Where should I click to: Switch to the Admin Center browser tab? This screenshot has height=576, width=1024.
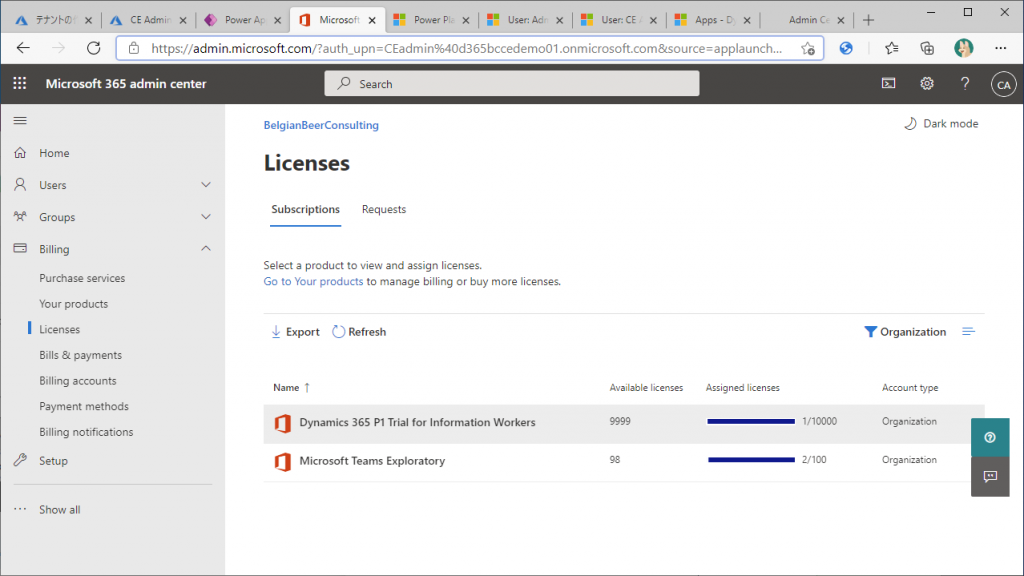(808, 20)
